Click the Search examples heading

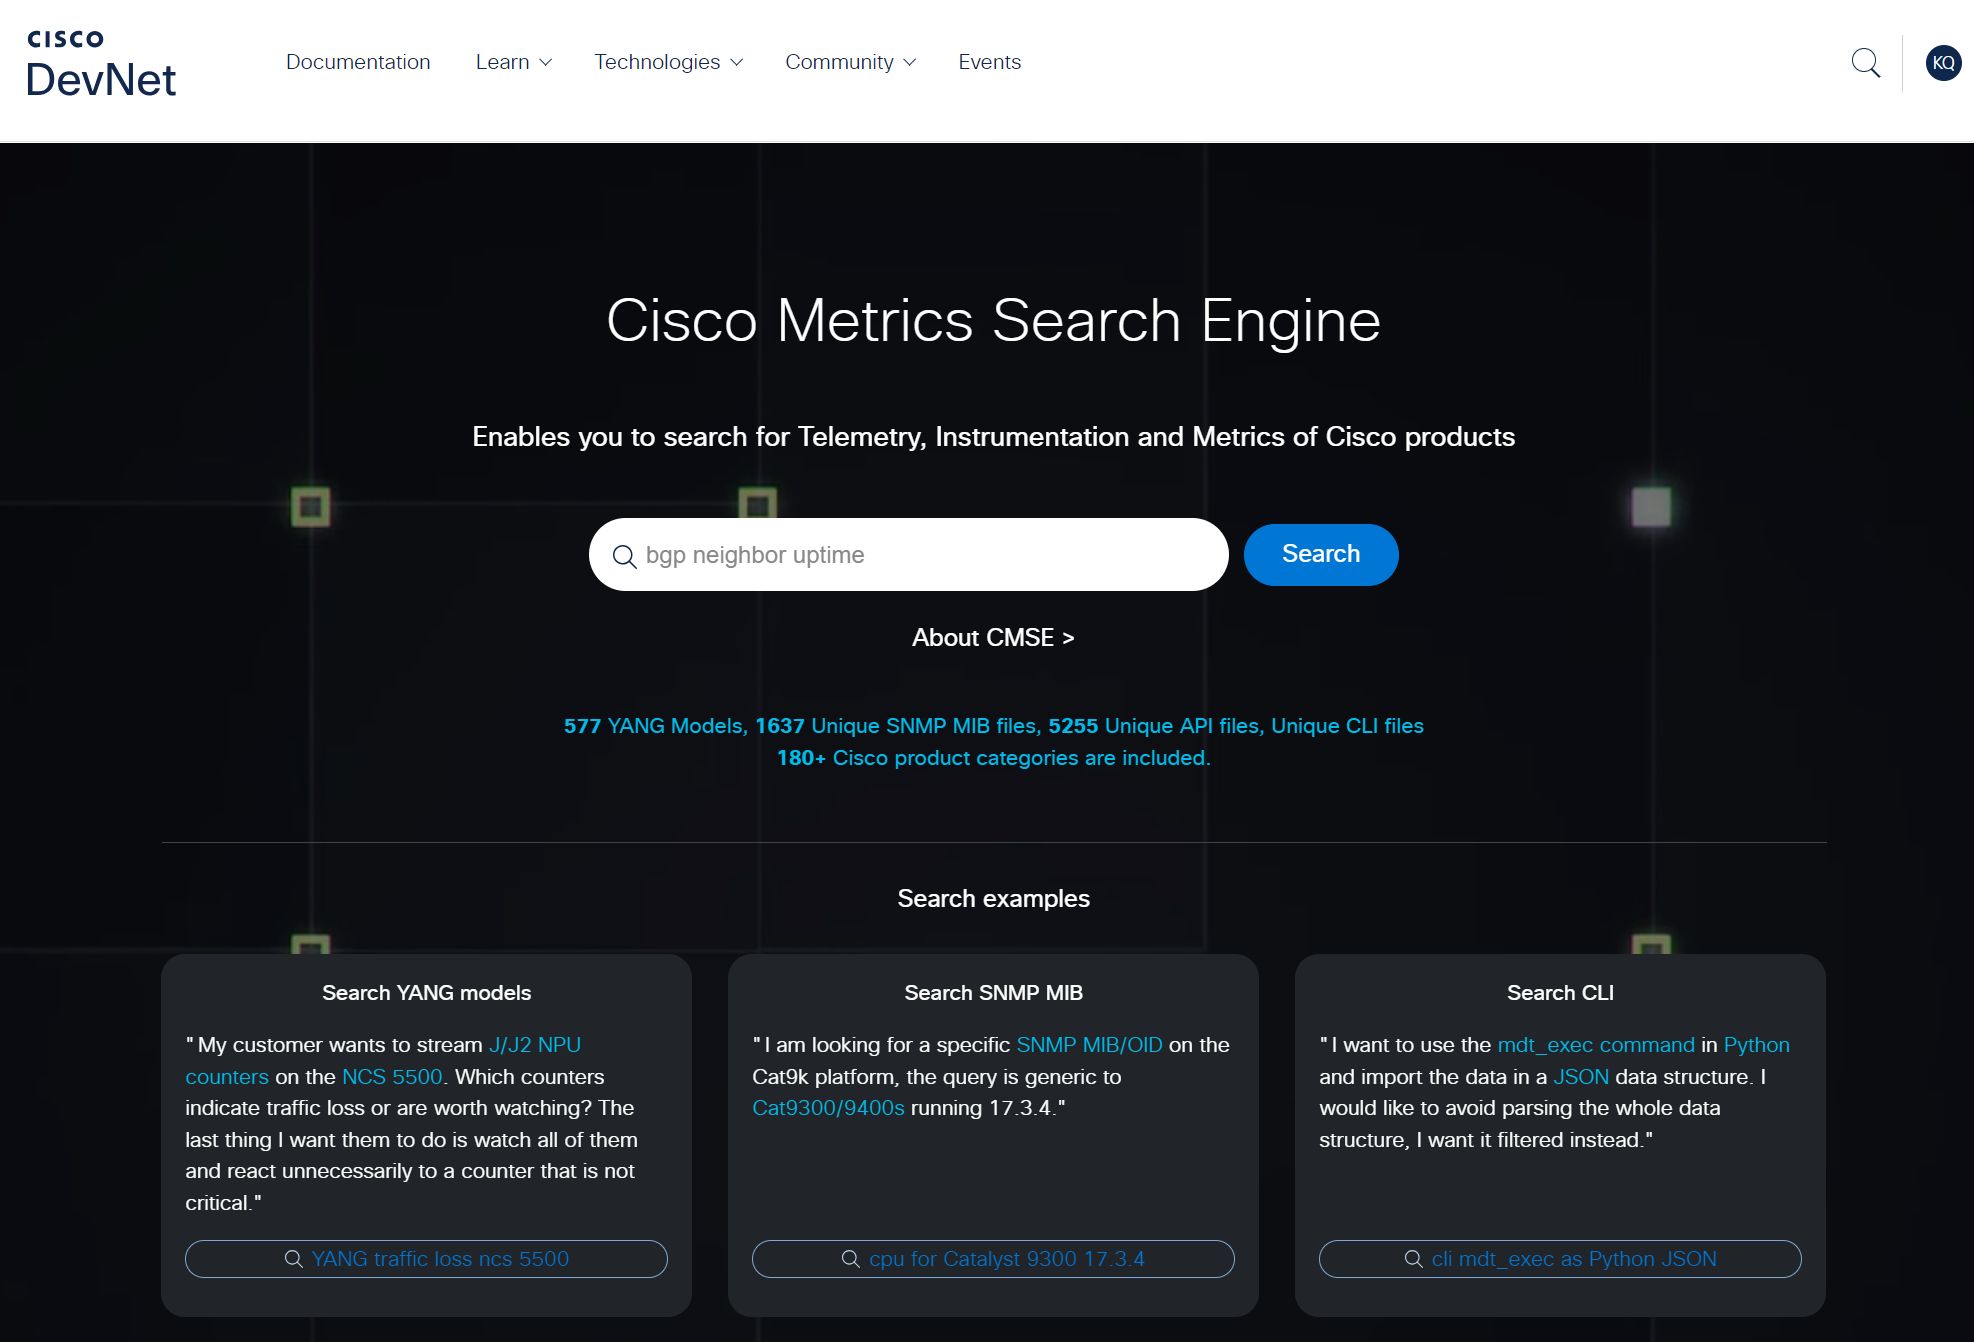[x=993, y=898]
